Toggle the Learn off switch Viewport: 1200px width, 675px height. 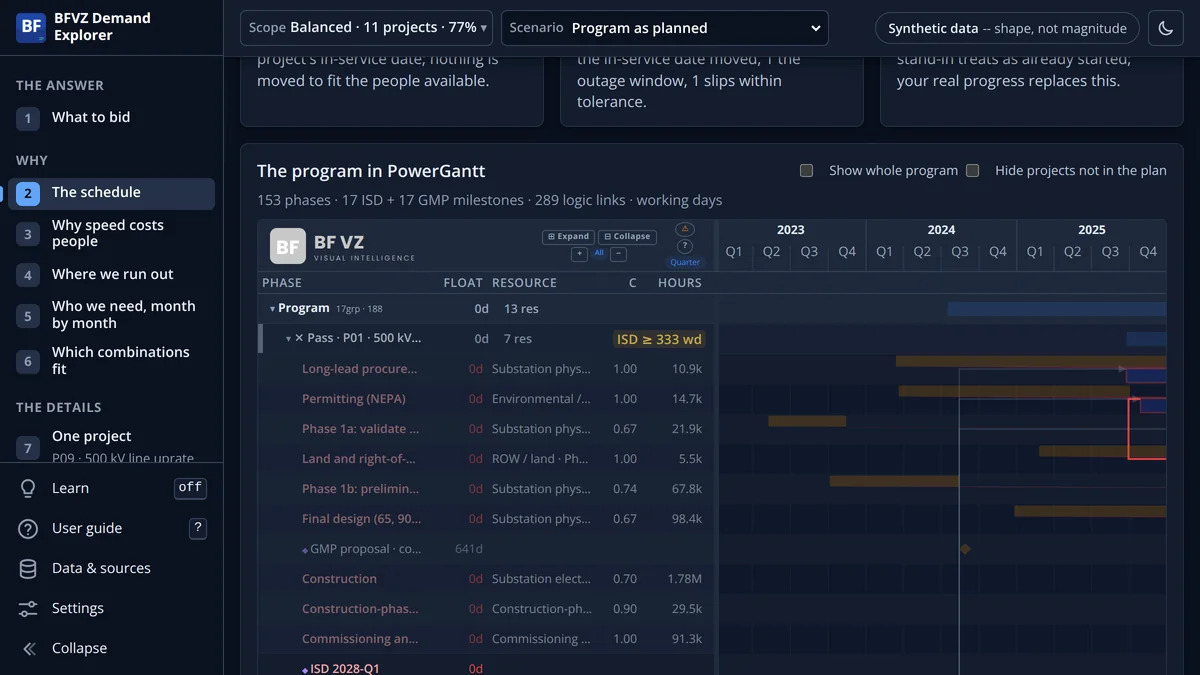click(190, 488)
